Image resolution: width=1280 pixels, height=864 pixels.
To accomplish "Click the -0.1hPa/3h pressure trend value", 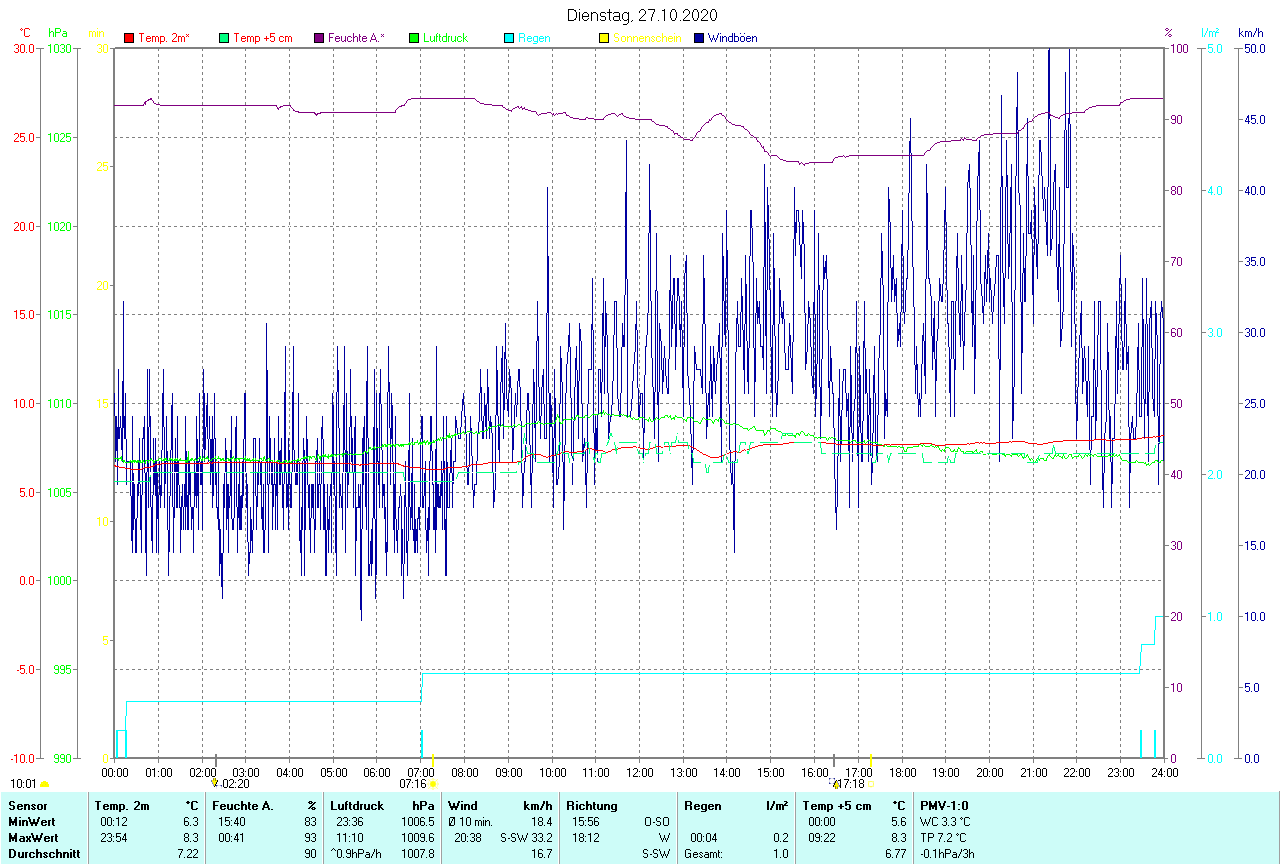I will tap(948, 854).
